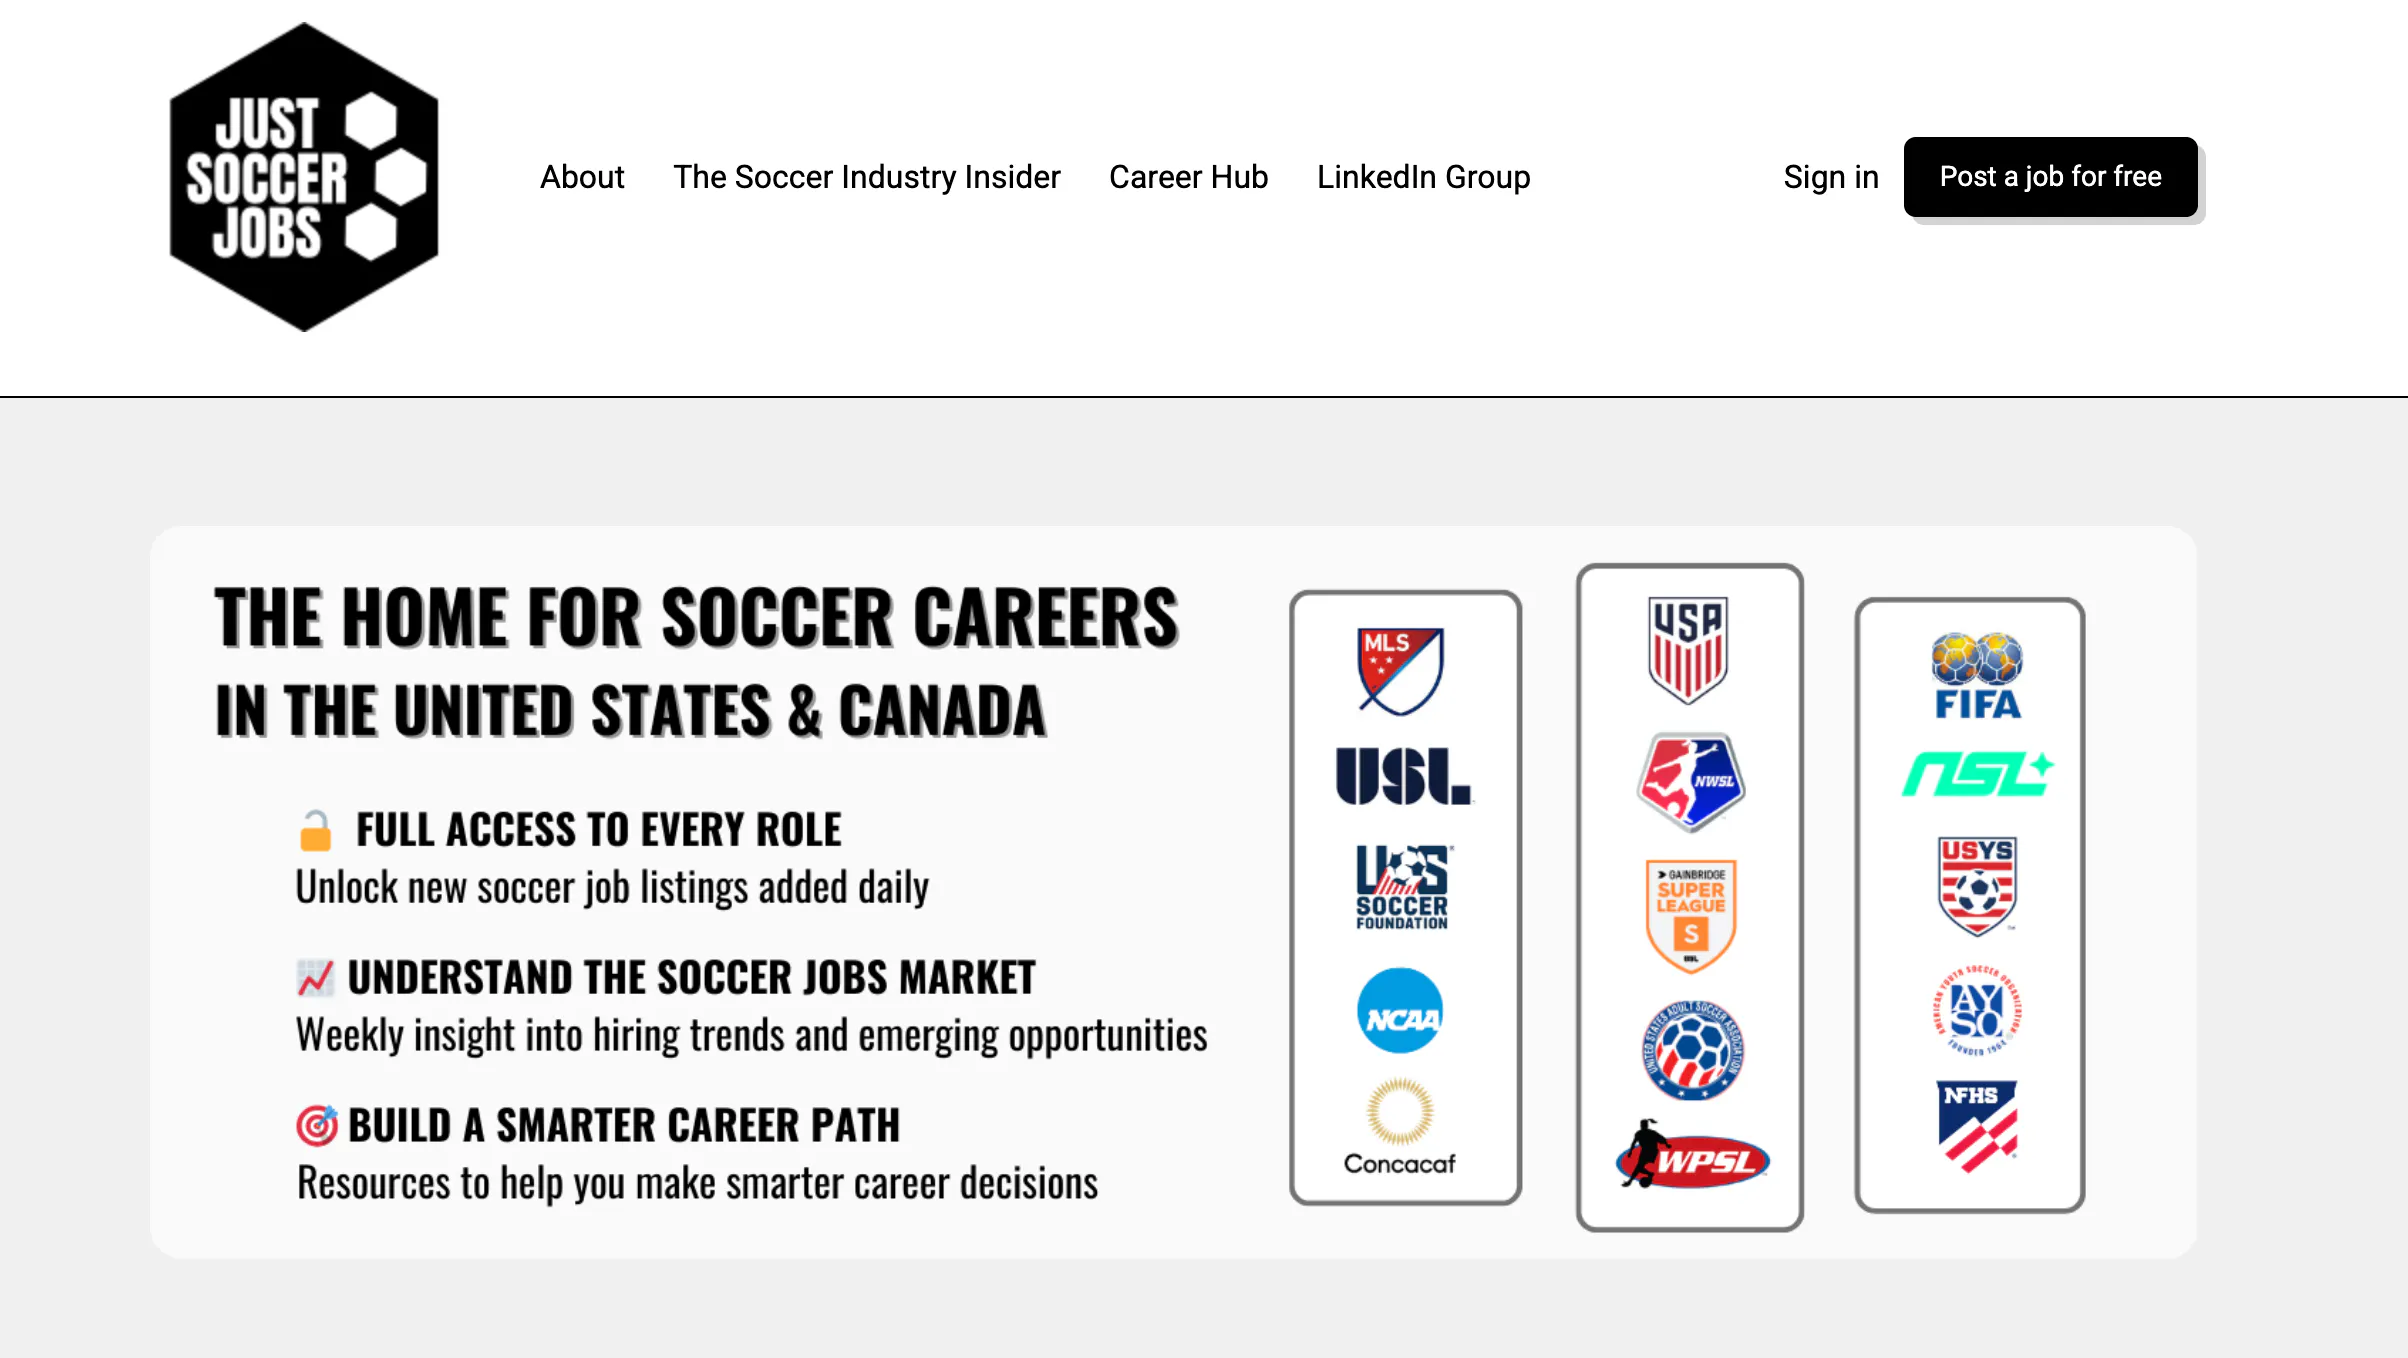Click the Concacaf logo

click(x=1400, y=1127)
